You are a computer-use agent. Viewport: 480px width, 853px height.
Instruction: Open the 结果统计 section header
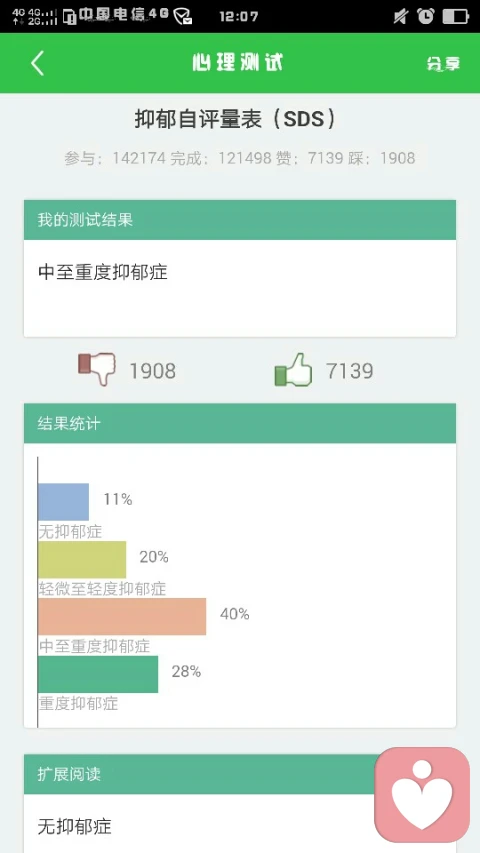pyautogui.click(x=240, y=423)
